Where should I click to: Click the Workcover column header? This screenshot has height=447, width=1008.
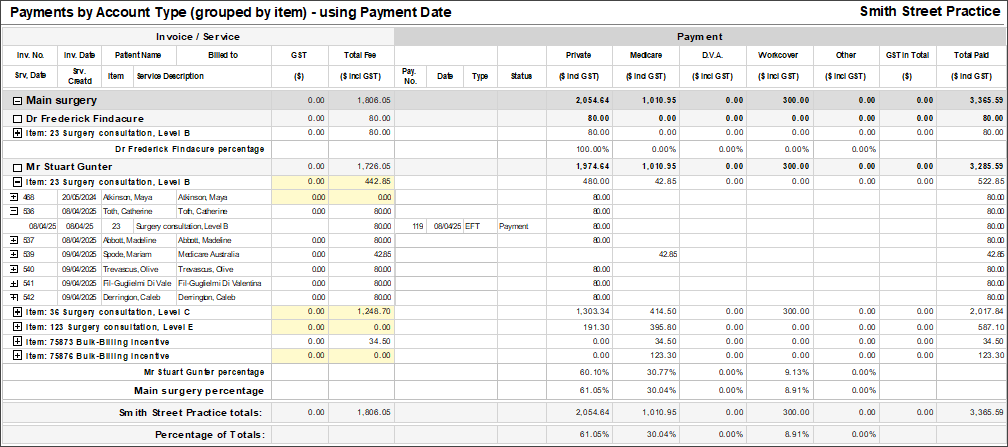778,54
